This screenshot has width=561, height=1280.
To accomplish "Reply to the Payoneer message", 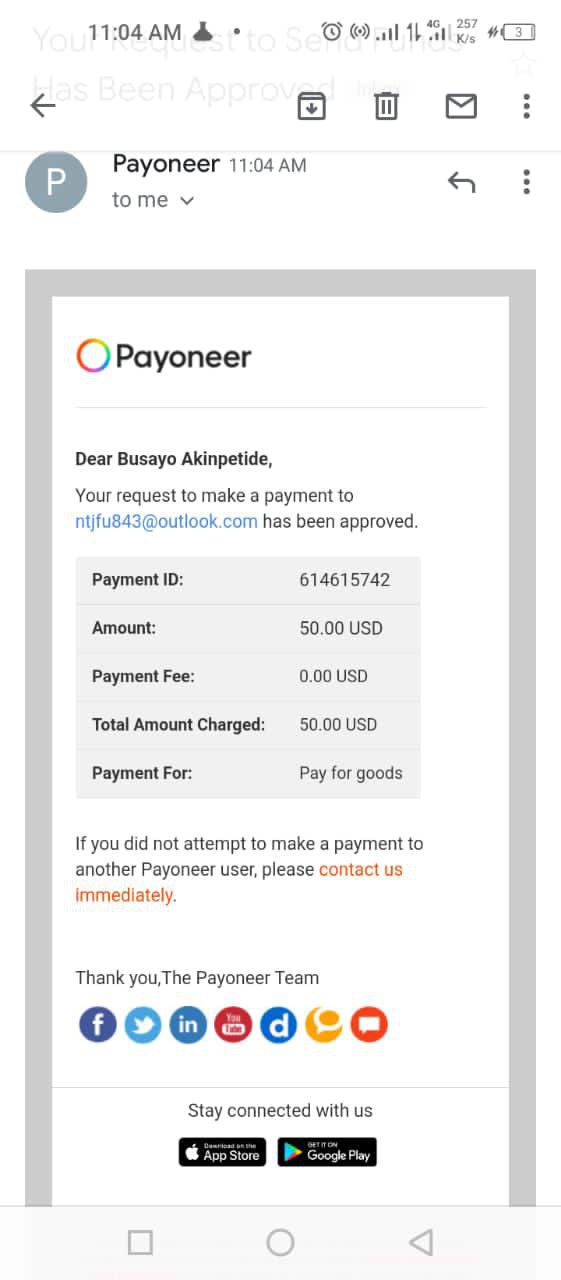I will (461, 182).
